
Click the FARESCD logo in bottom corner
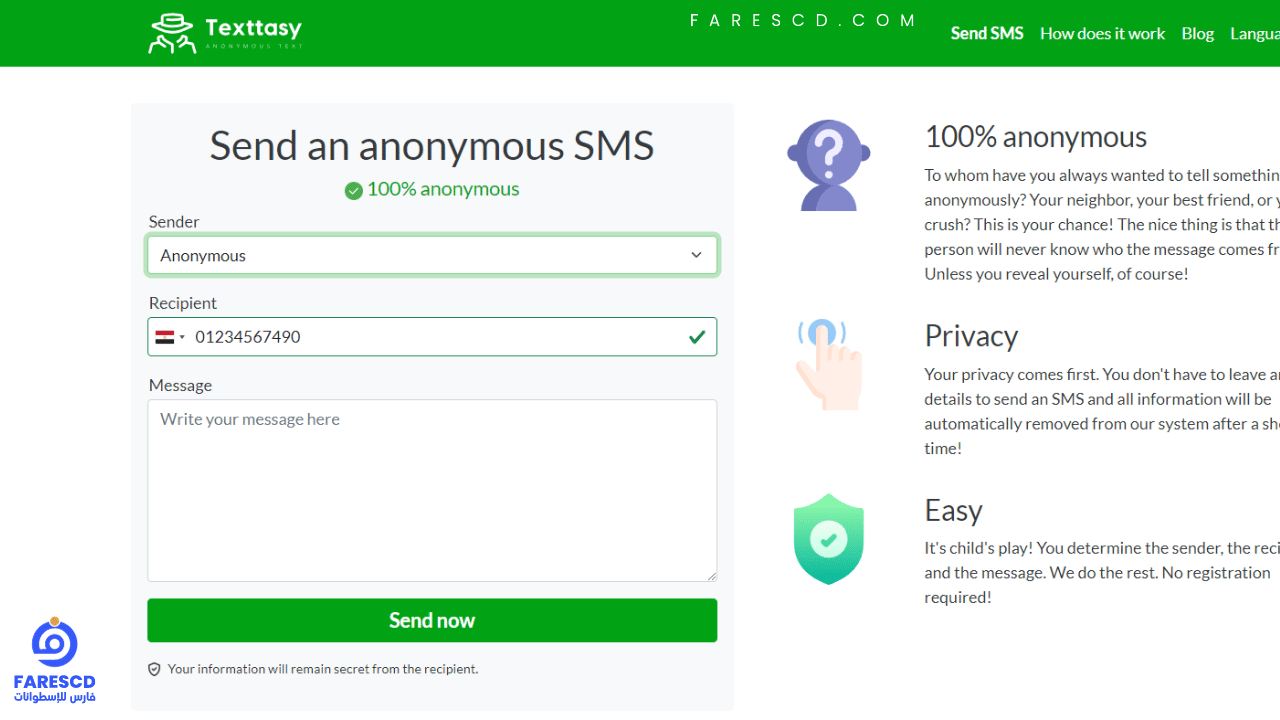pos(54,660)
